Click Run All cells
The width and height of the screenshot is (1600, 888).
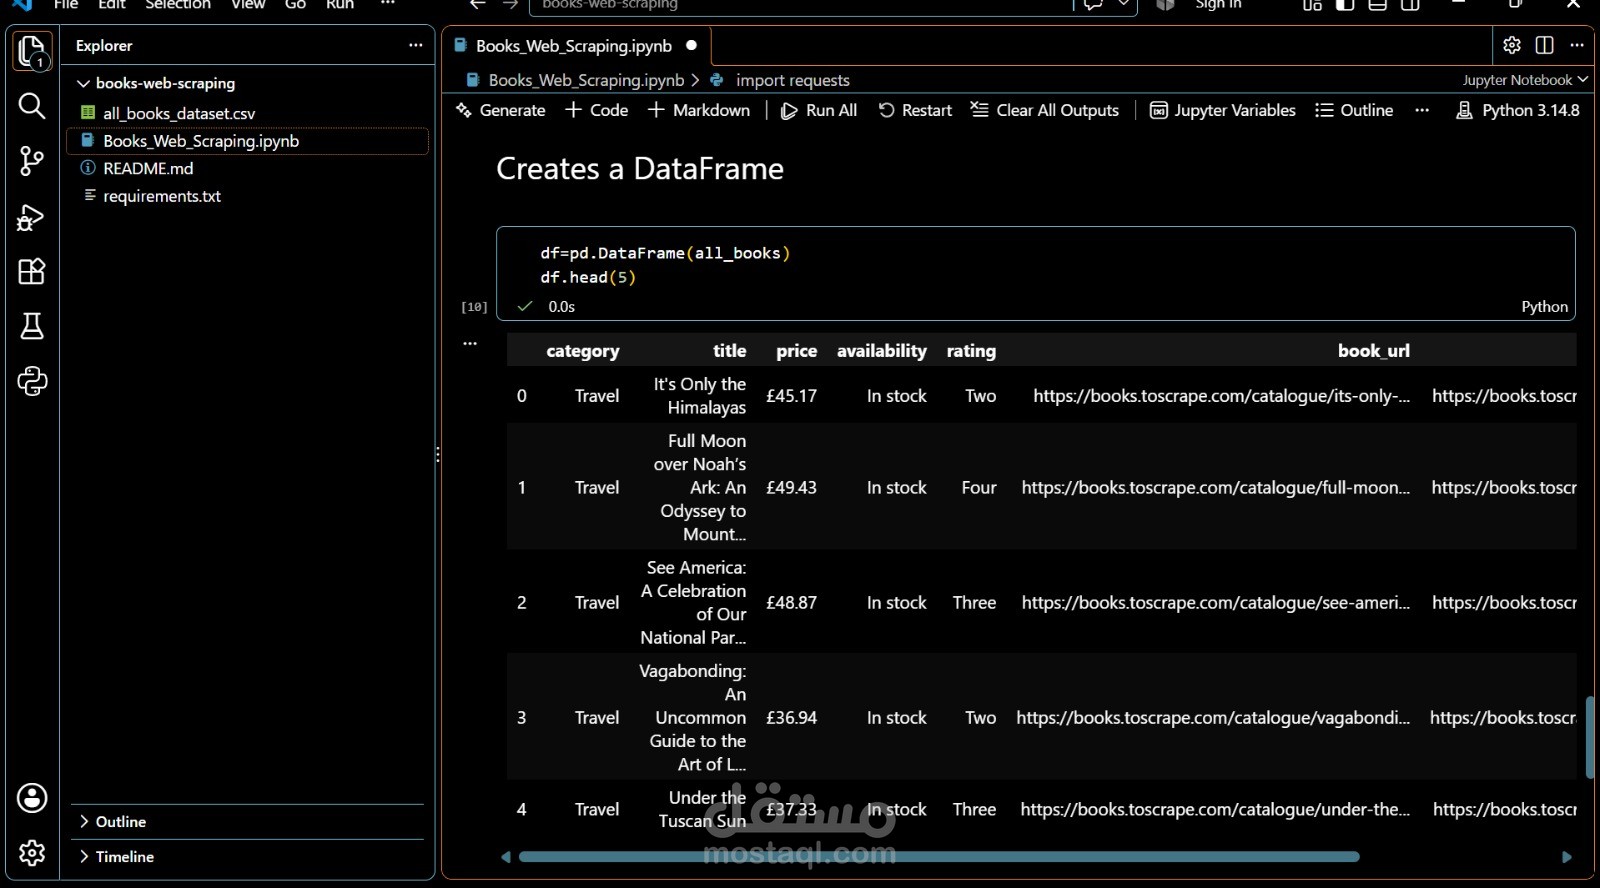pyautogui.click(x=819, y=110)
